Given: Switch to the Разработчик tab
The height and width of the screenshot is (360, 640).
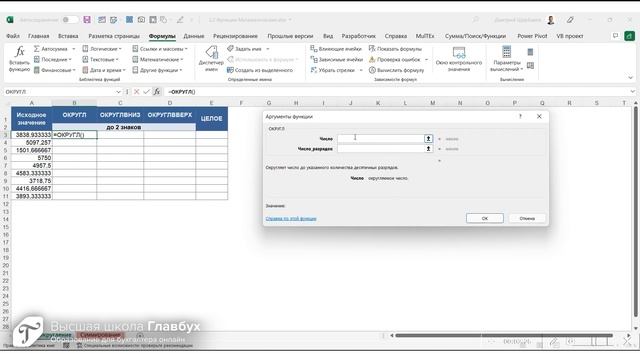Looking at the screenshot, I should [358, 36].
